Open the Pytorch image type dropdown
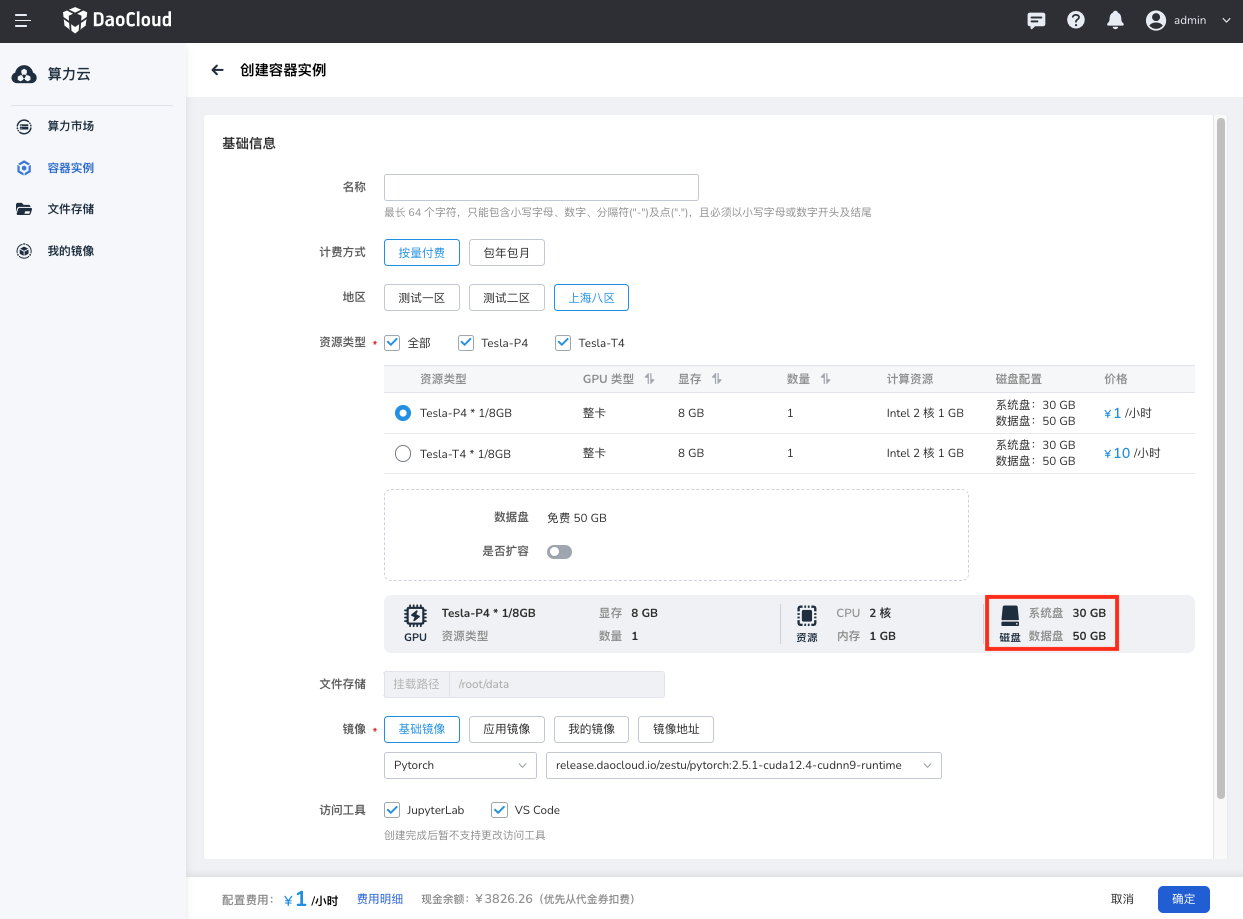1243x919 pixels. 460,765
